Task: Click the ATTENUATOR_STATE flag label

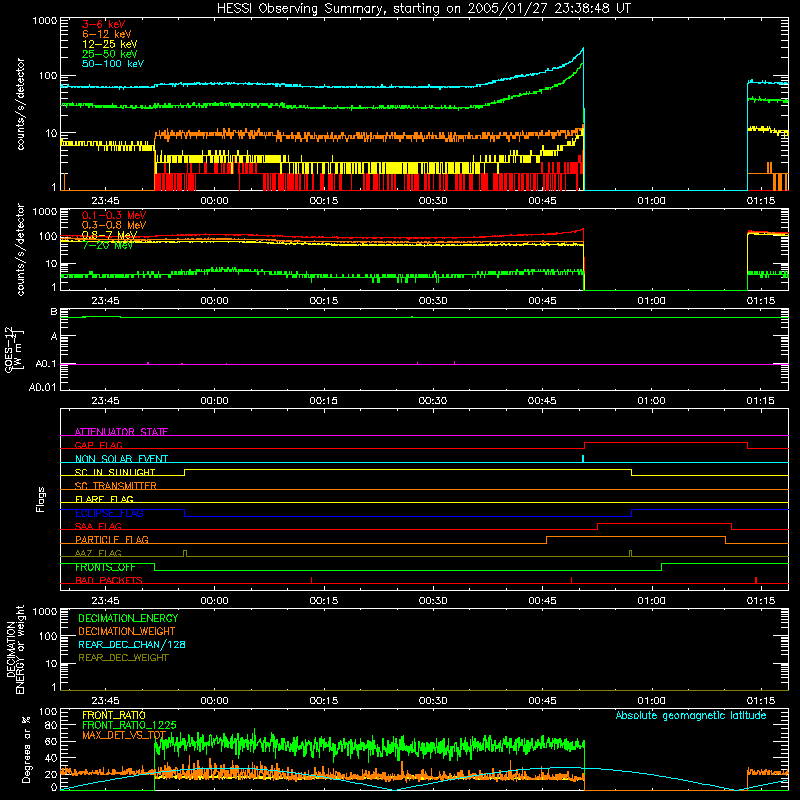Action: coord(121,432)
